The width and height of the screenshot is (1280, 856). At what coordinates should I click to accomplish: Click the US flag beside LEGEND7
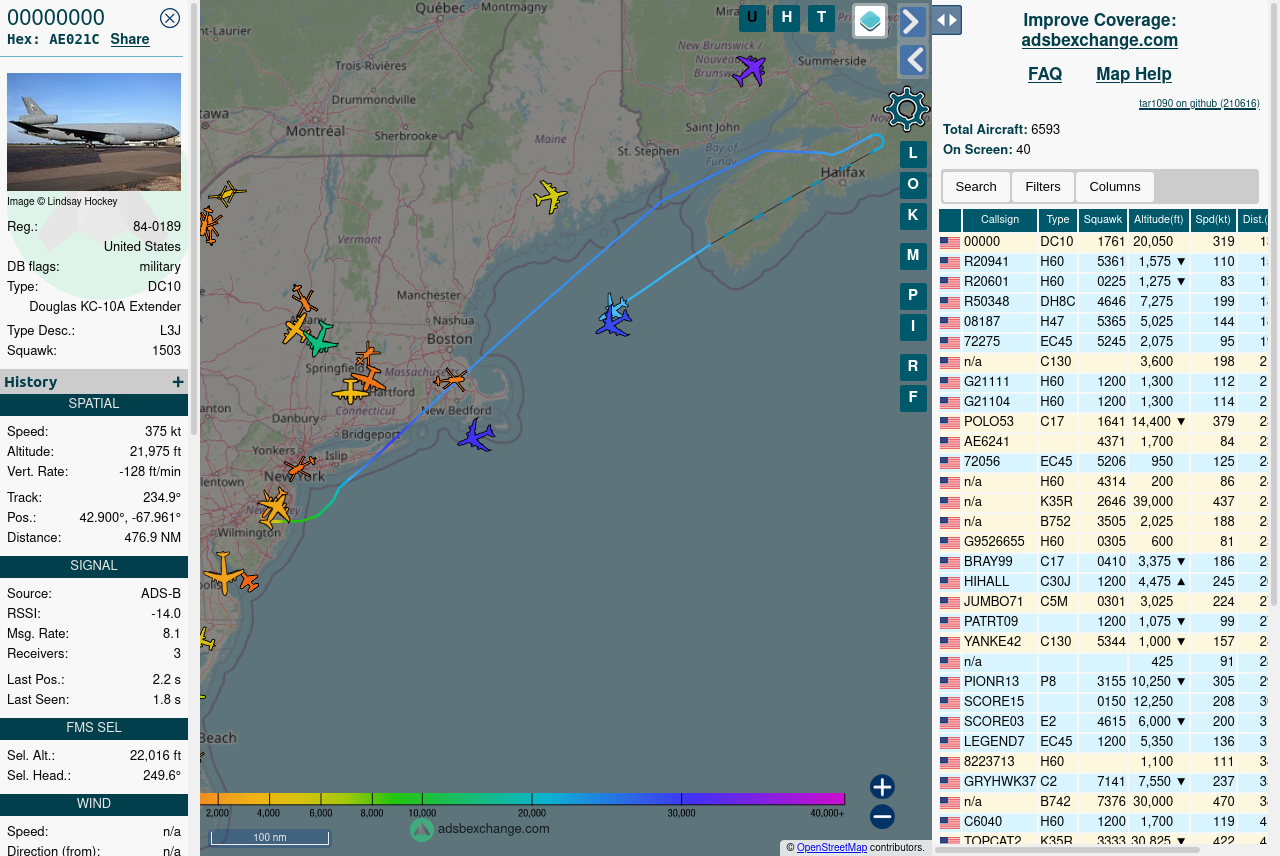click(950, 742)
